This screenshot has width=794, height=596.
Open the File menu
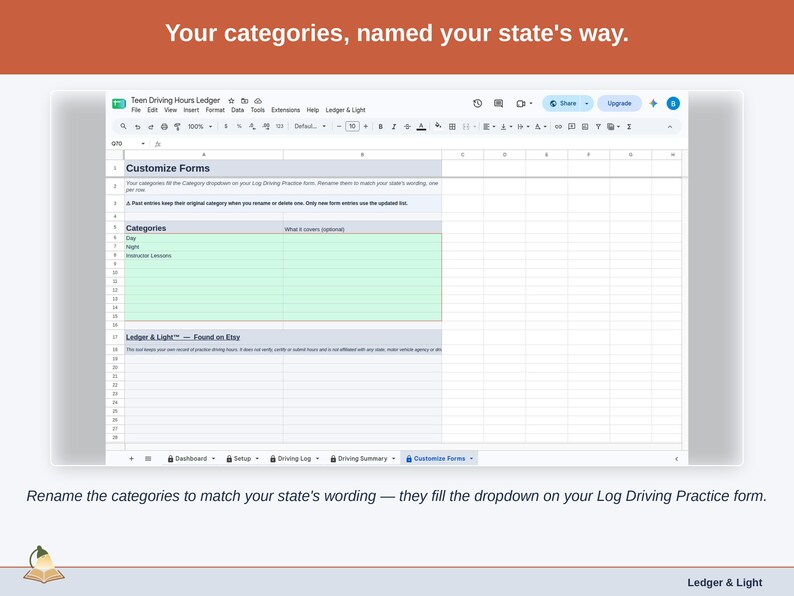coord(136,110)
